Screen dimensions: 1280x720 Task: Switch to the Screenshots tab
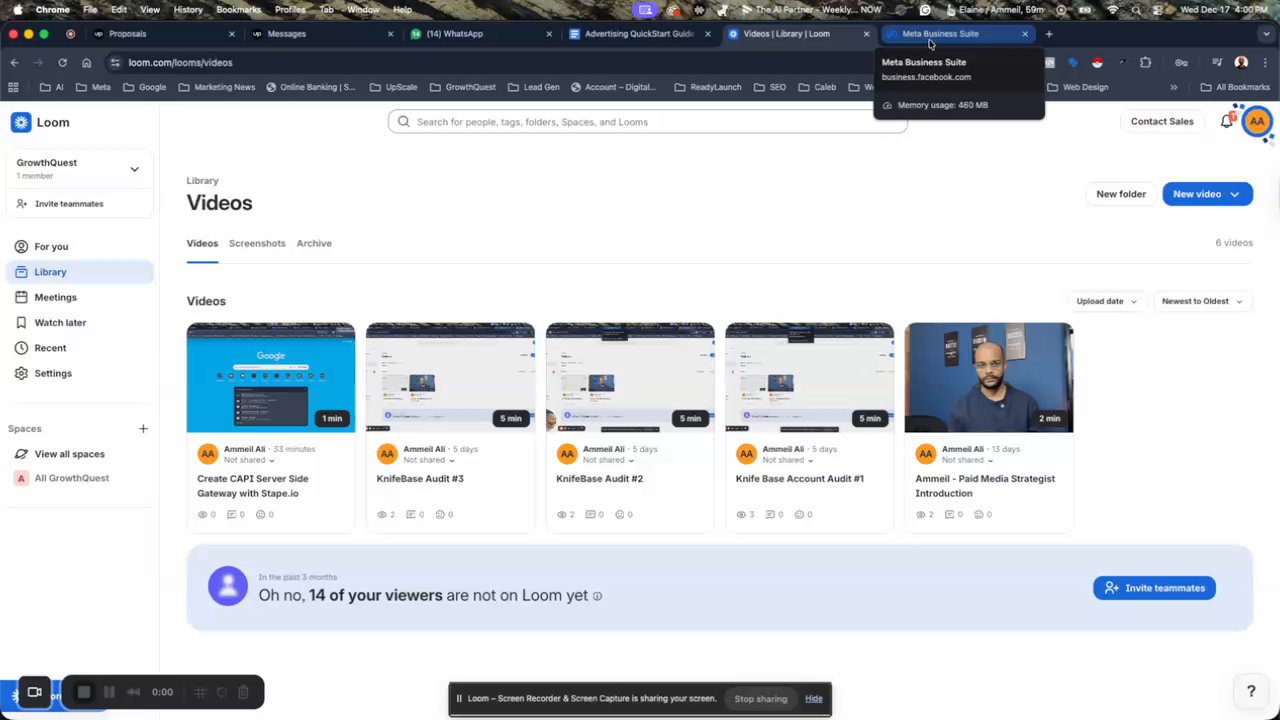[x=257, y=243]
